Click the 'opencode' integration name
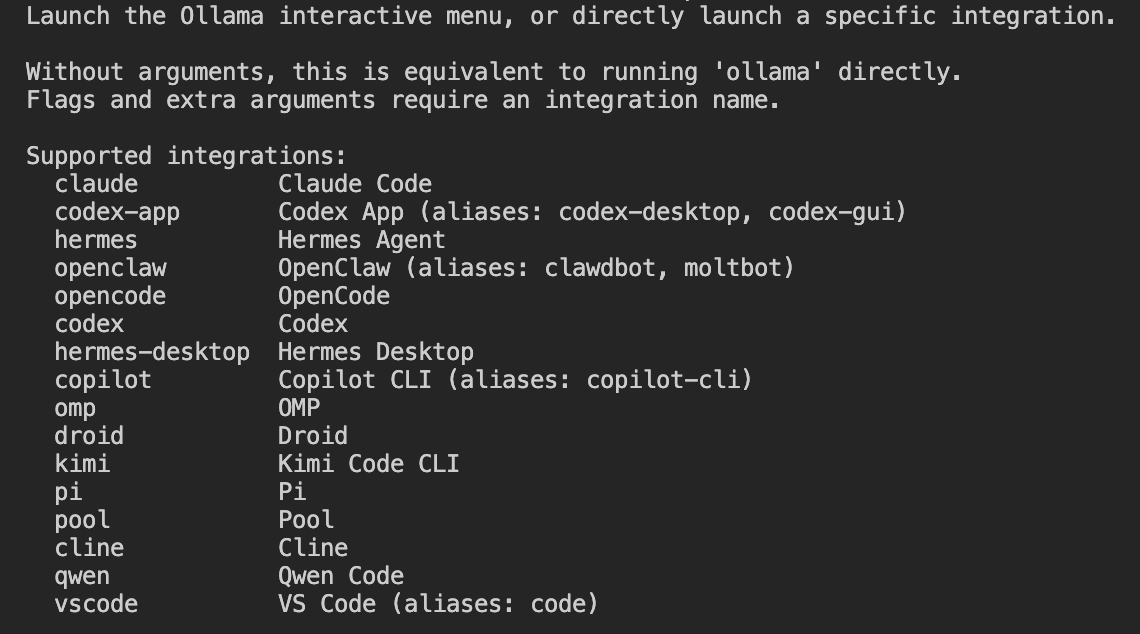 (x=111, y=297)
